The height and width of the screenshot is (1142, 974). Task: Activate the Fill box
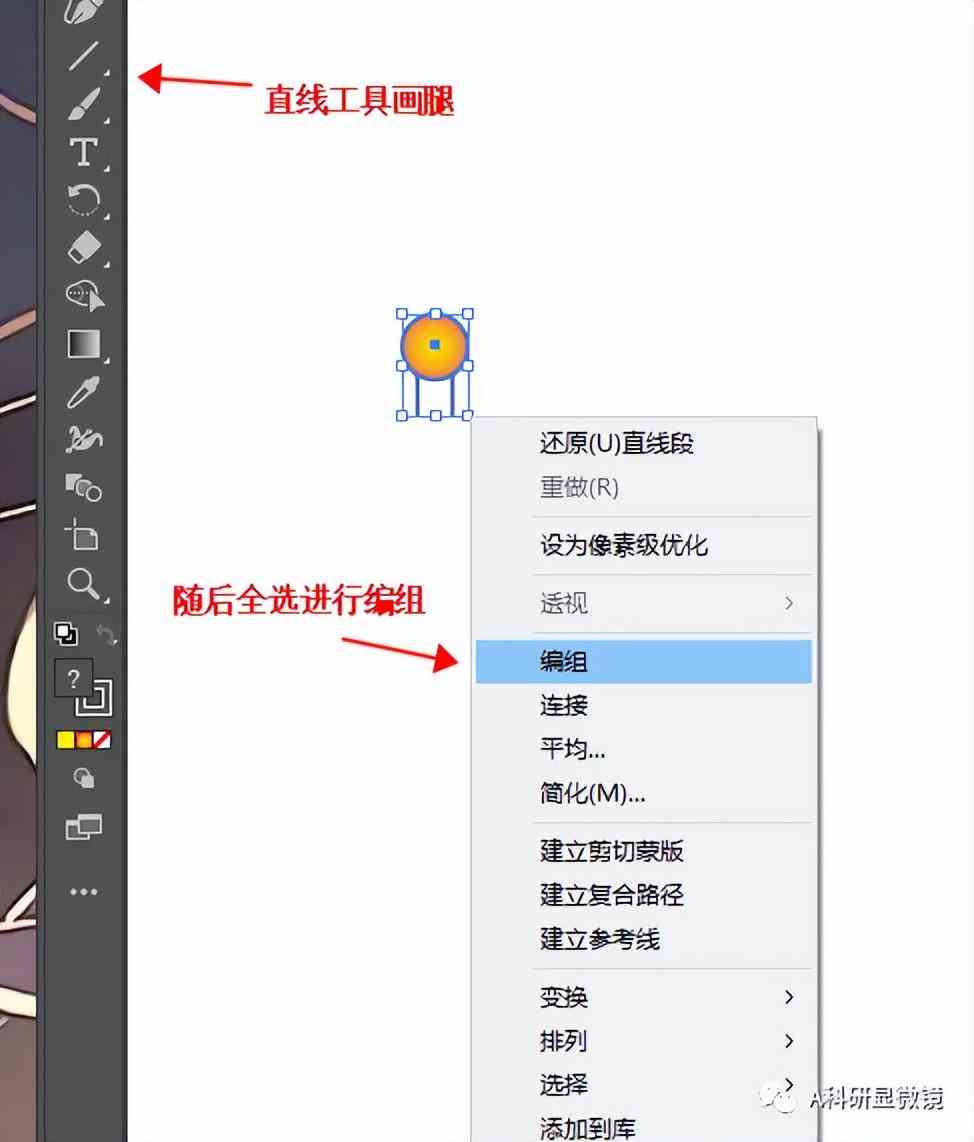pos(73,678)
